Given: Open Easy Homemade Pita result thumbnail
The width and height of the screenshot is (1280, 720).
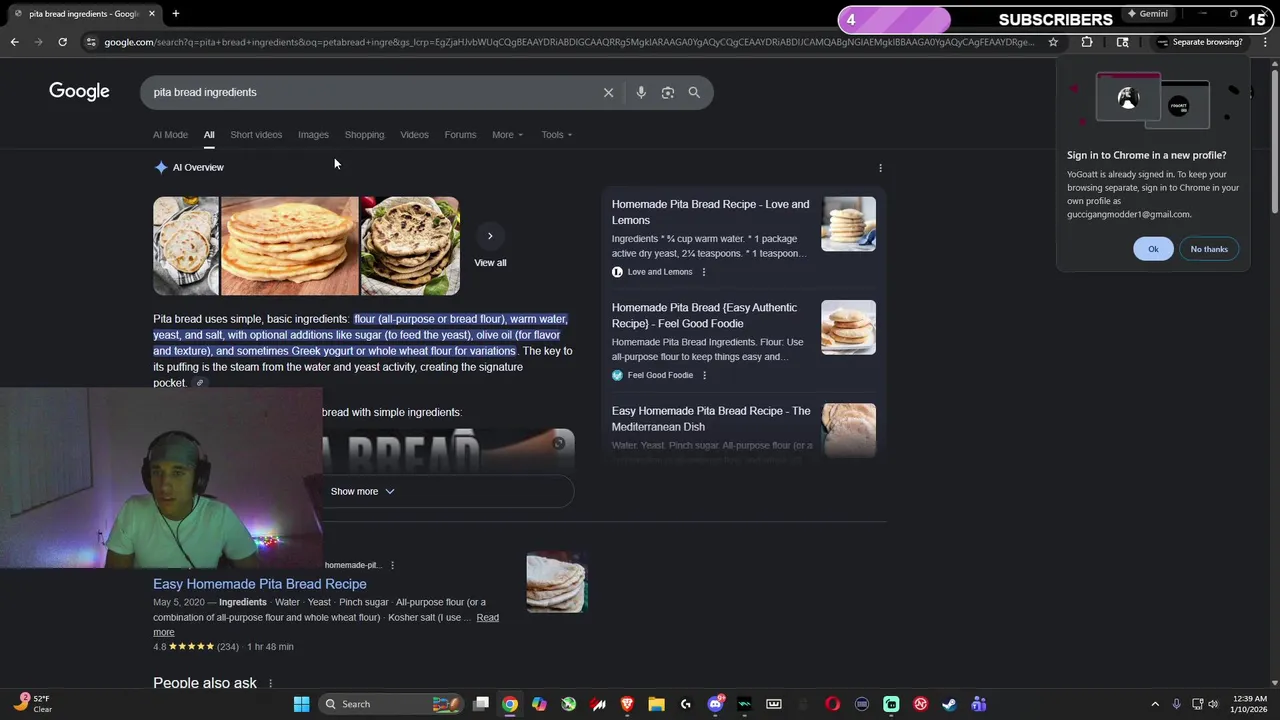Looking at the screenshot, I should [556, 582].
